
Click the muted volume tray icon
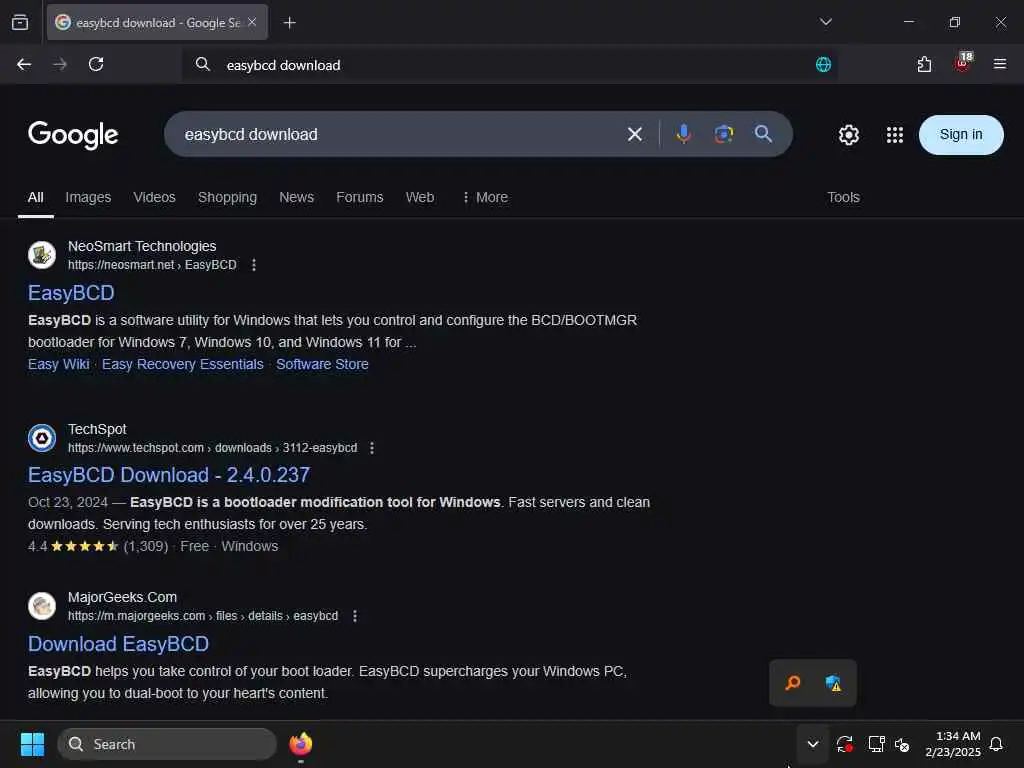pyautogui.click(x=902, y=744)
